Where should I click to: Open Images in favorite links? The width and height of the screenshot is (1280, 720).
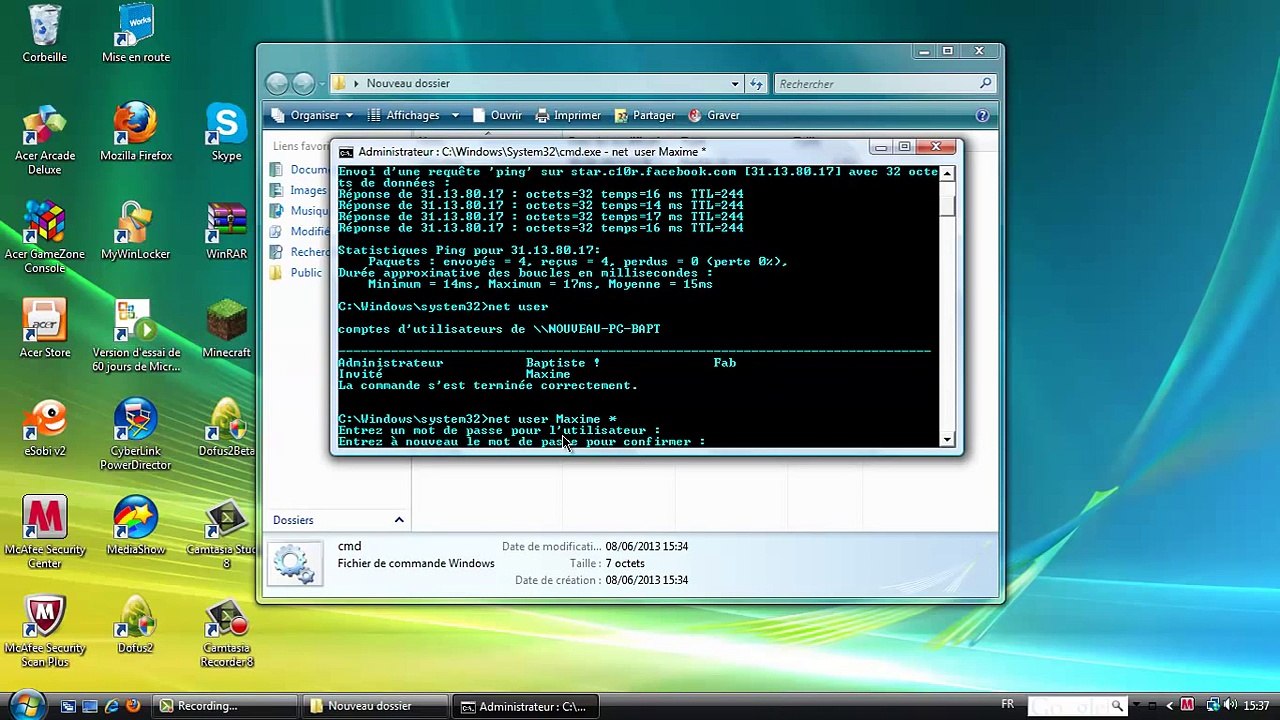298,191
